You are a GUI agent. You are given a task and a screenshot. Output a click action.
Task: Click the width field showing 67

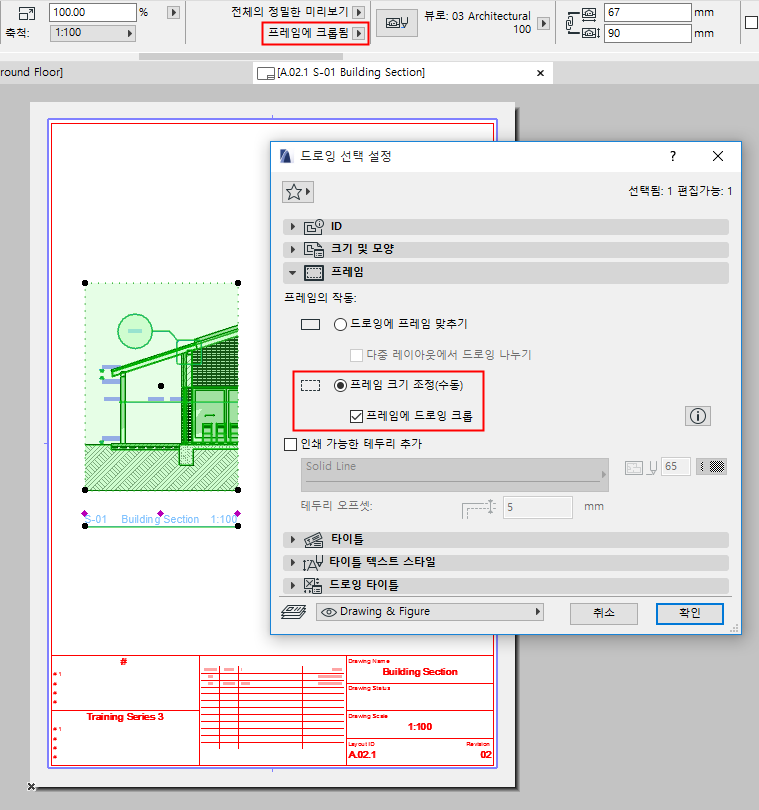click(x=647, y=12)
